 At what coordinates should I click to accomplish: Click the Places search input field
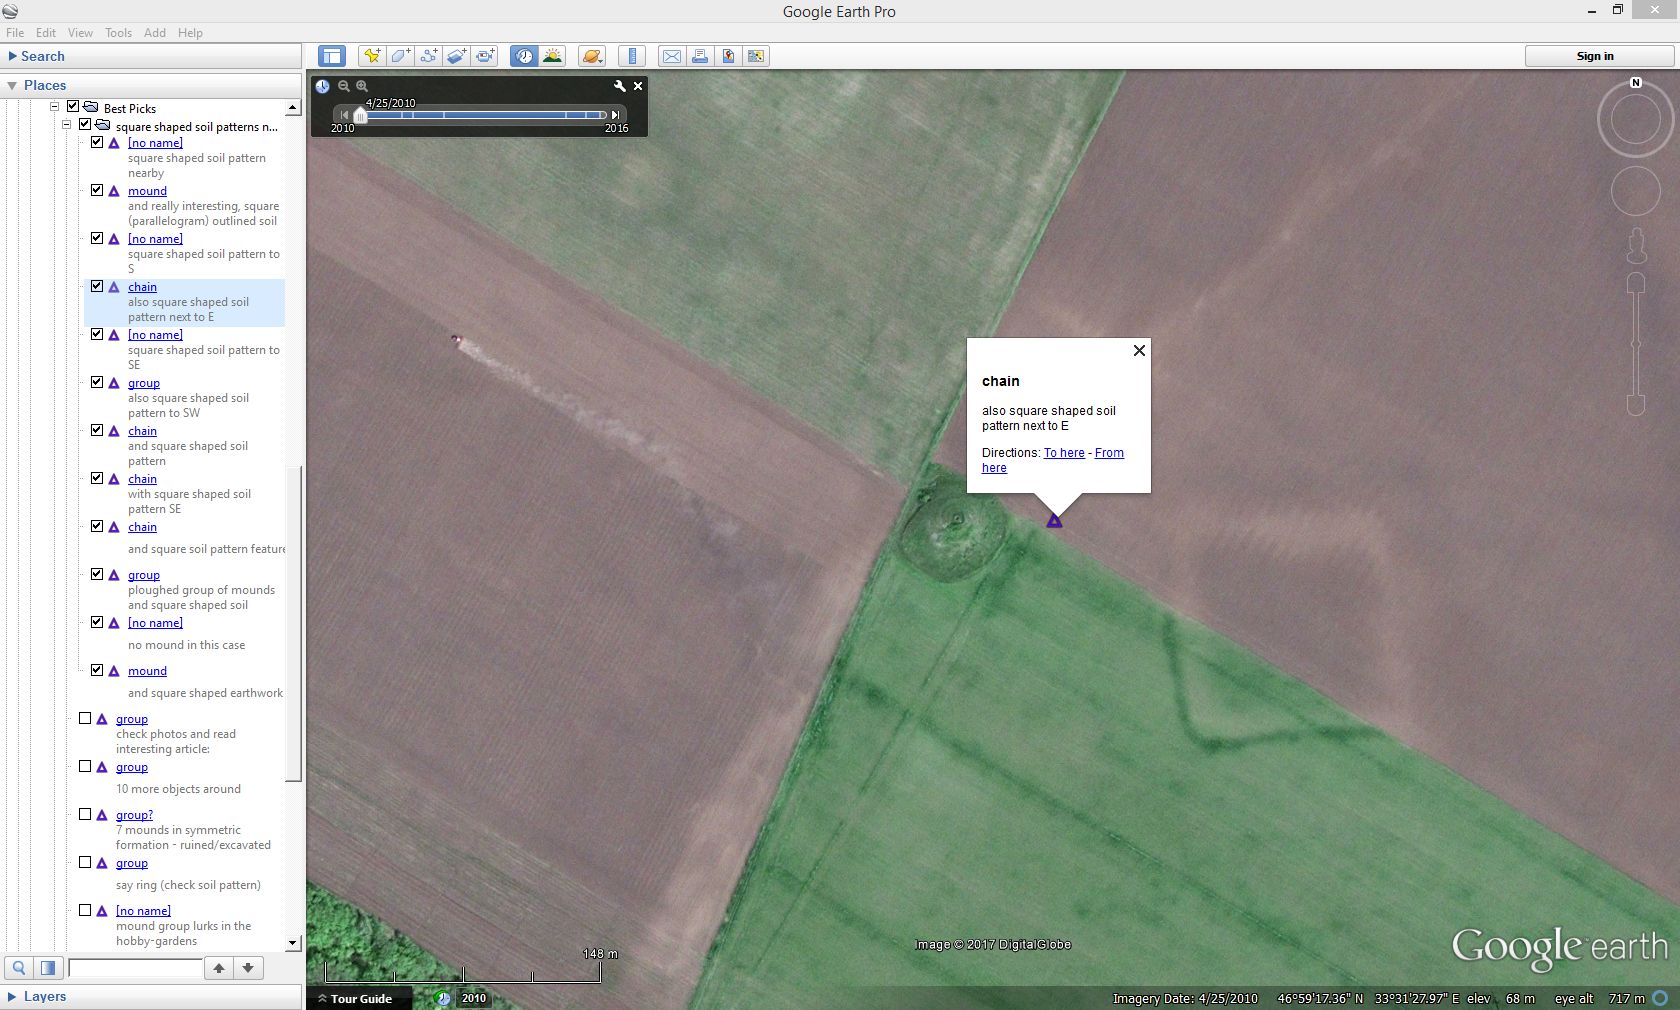click(135, 968)
